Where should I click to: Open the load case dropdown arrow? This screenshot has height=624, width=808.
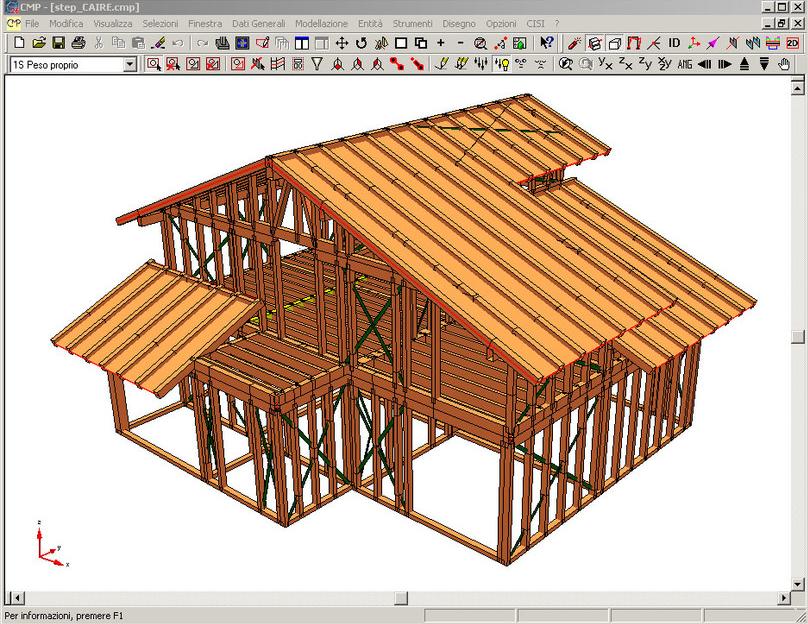[x=130, y=64]
